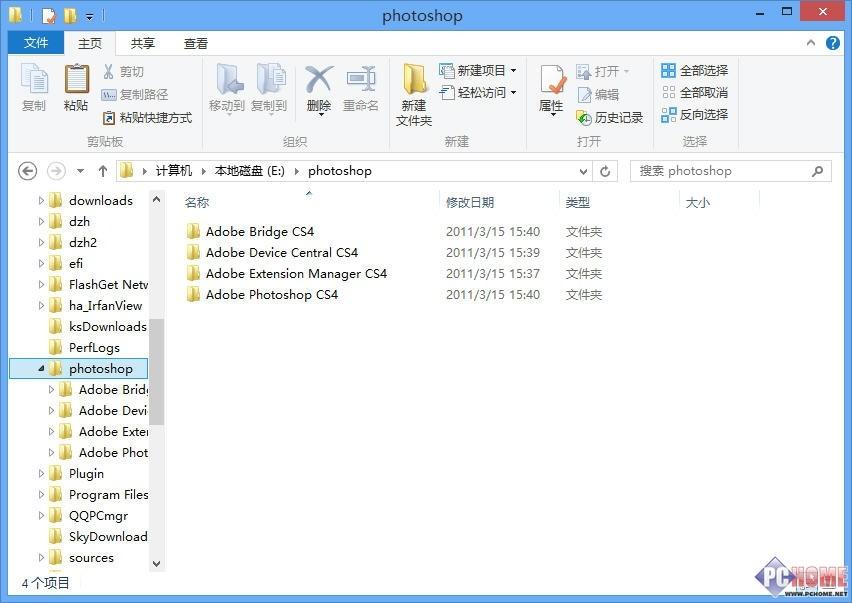The width and height of the screenshot is (852, 603).
Task: Click Rename (重命名) icon
Action: click(x=361, y=89)
